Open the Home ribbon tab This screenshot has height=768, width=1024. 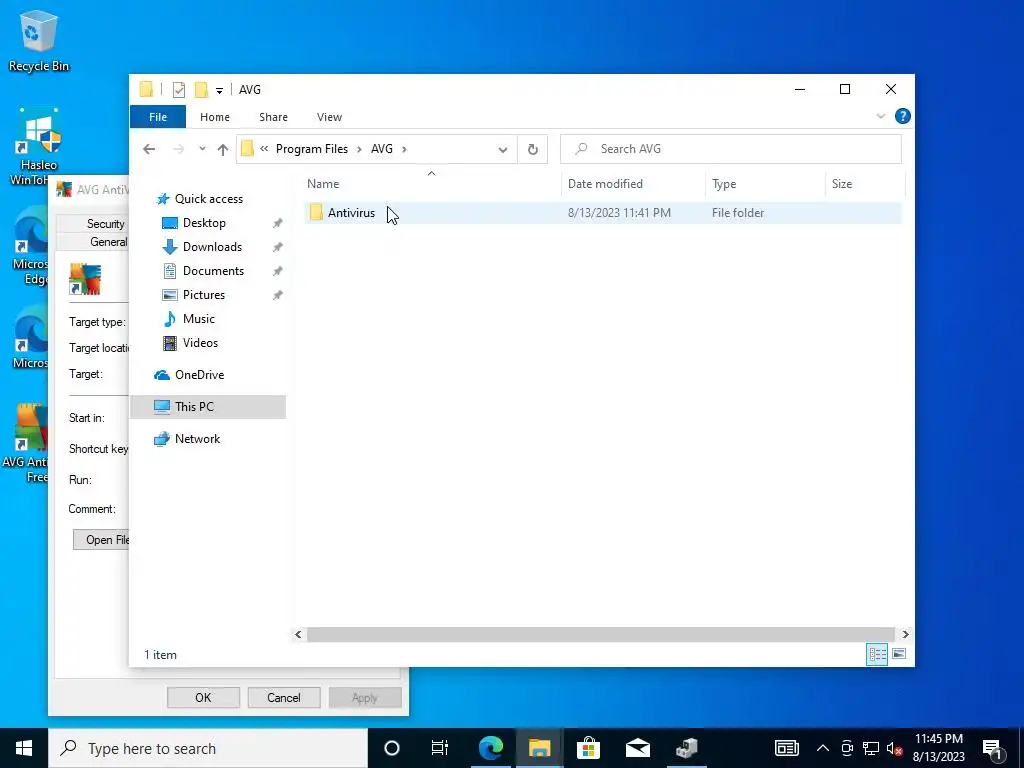coord(215,117)
